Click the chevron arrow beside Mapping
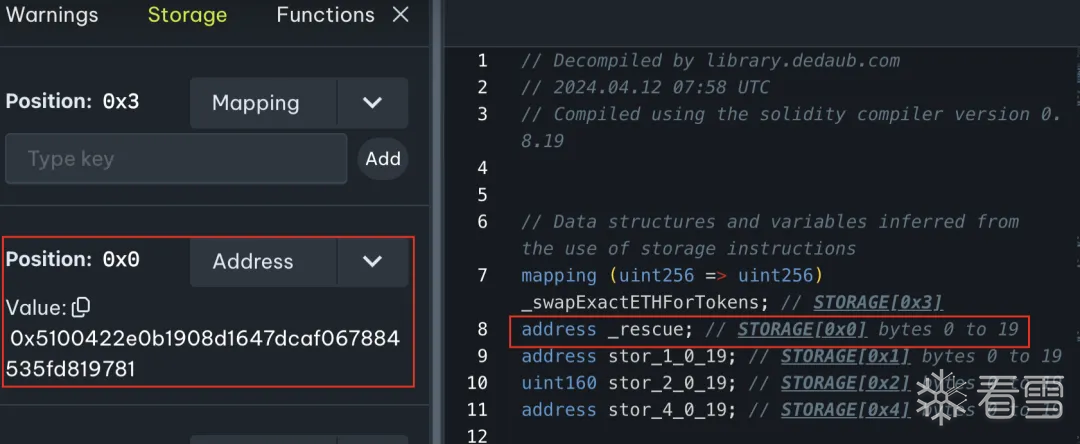Image resolution: width=1080 pixels, height=444 pixels. (x=372, y=103)
